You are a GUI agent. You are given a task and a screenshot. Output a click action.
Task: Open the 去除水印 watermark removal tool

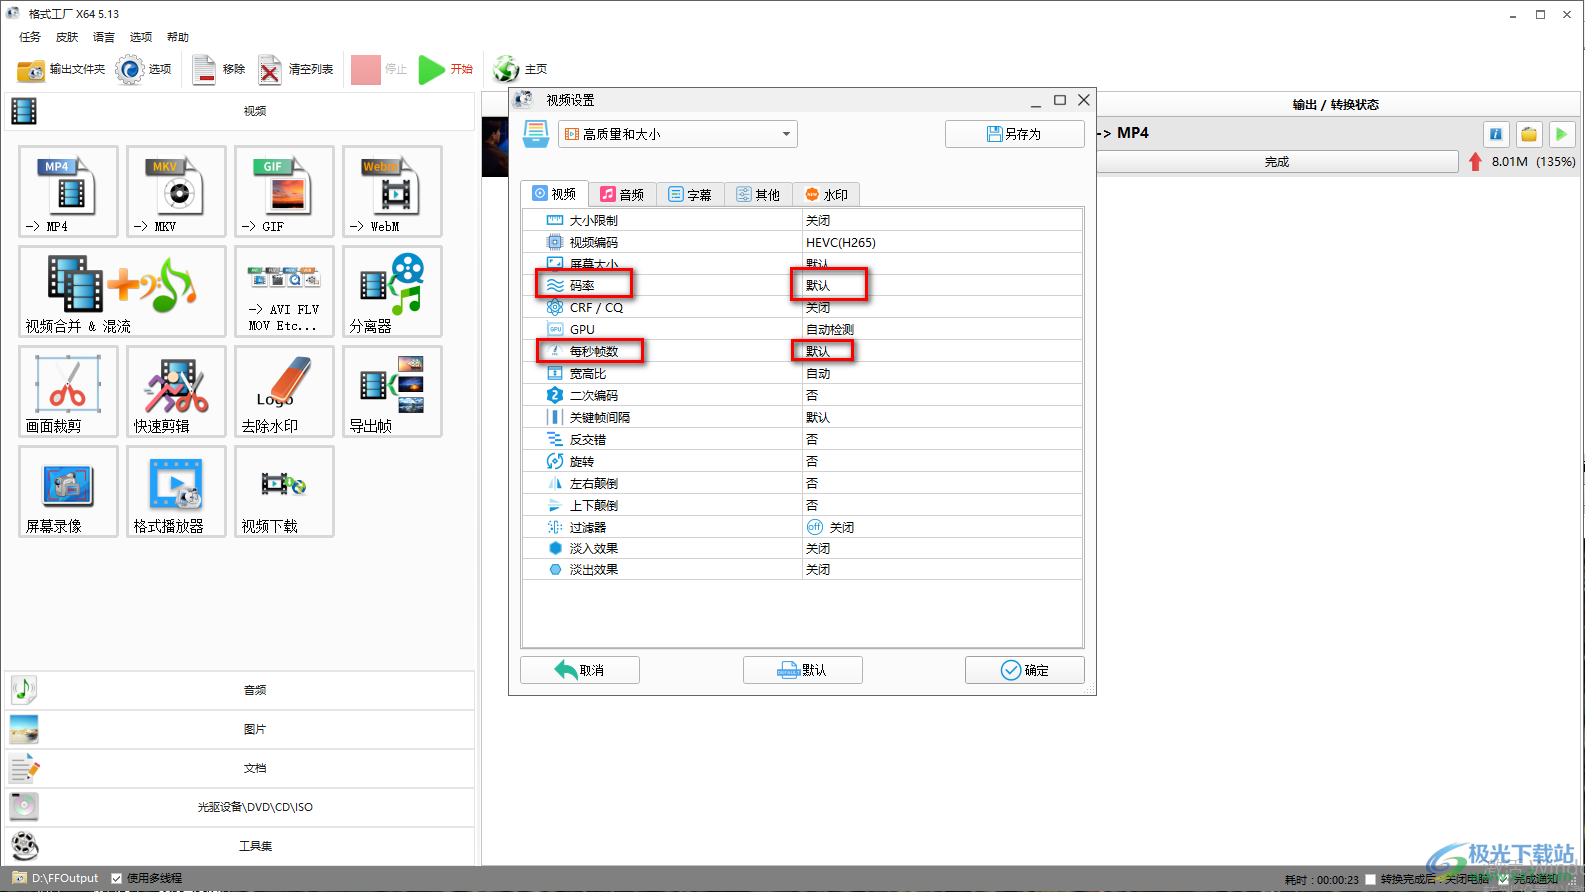(x=284, y=391)
